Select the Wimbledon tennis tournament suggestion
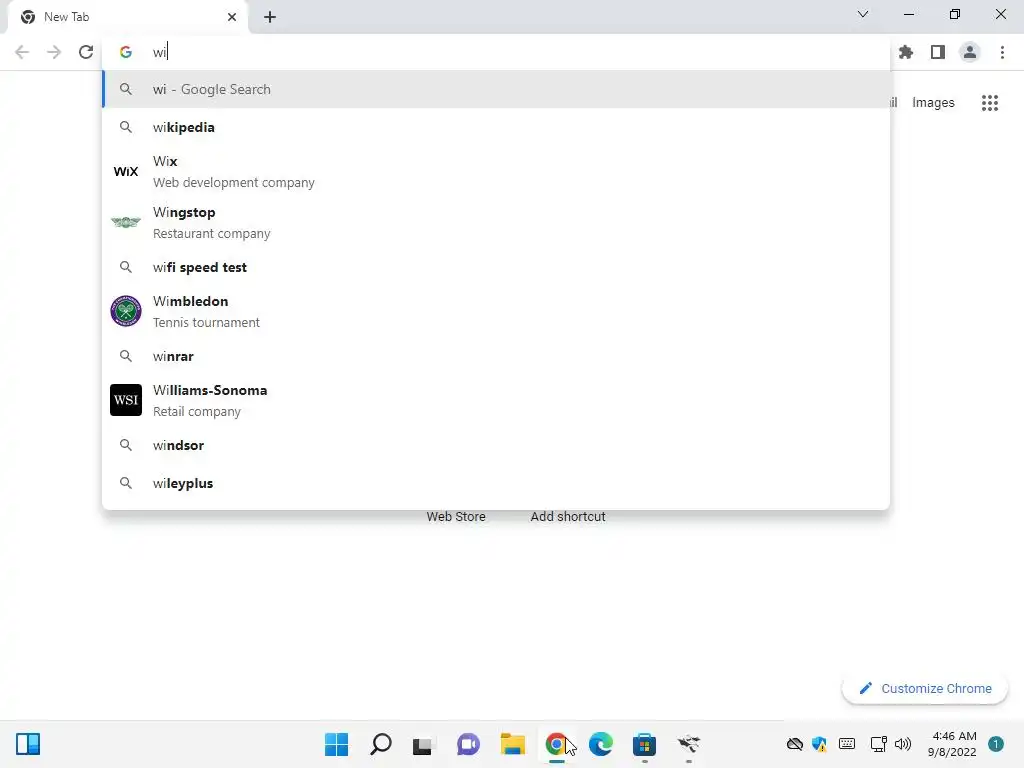Screen dimensions: 1024x768 [496, 312]
